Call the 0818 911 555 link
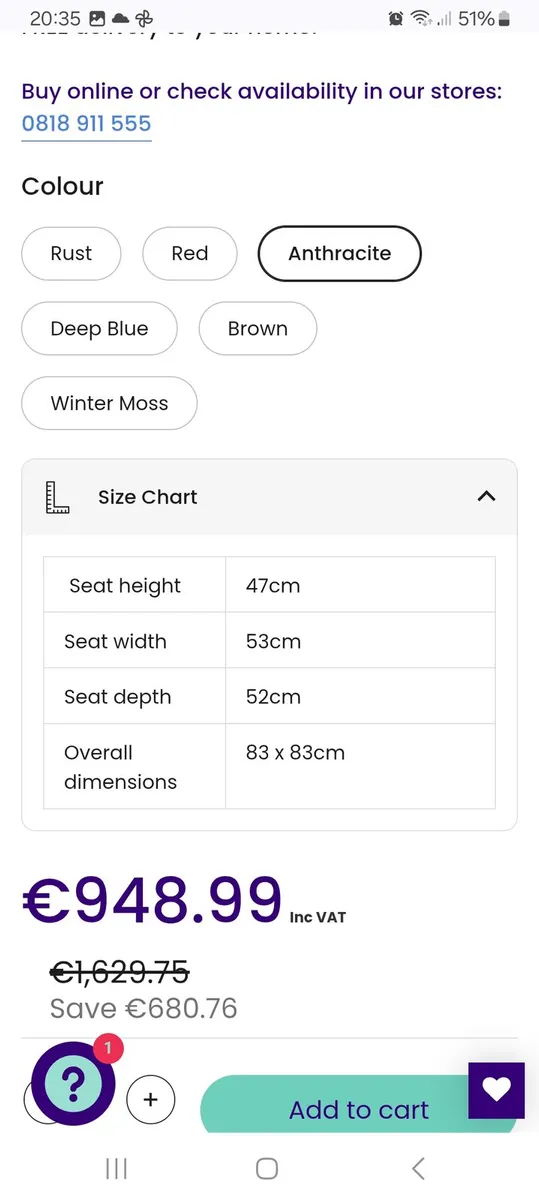This screenshot has width=539, height=1200. click(86, 124)
